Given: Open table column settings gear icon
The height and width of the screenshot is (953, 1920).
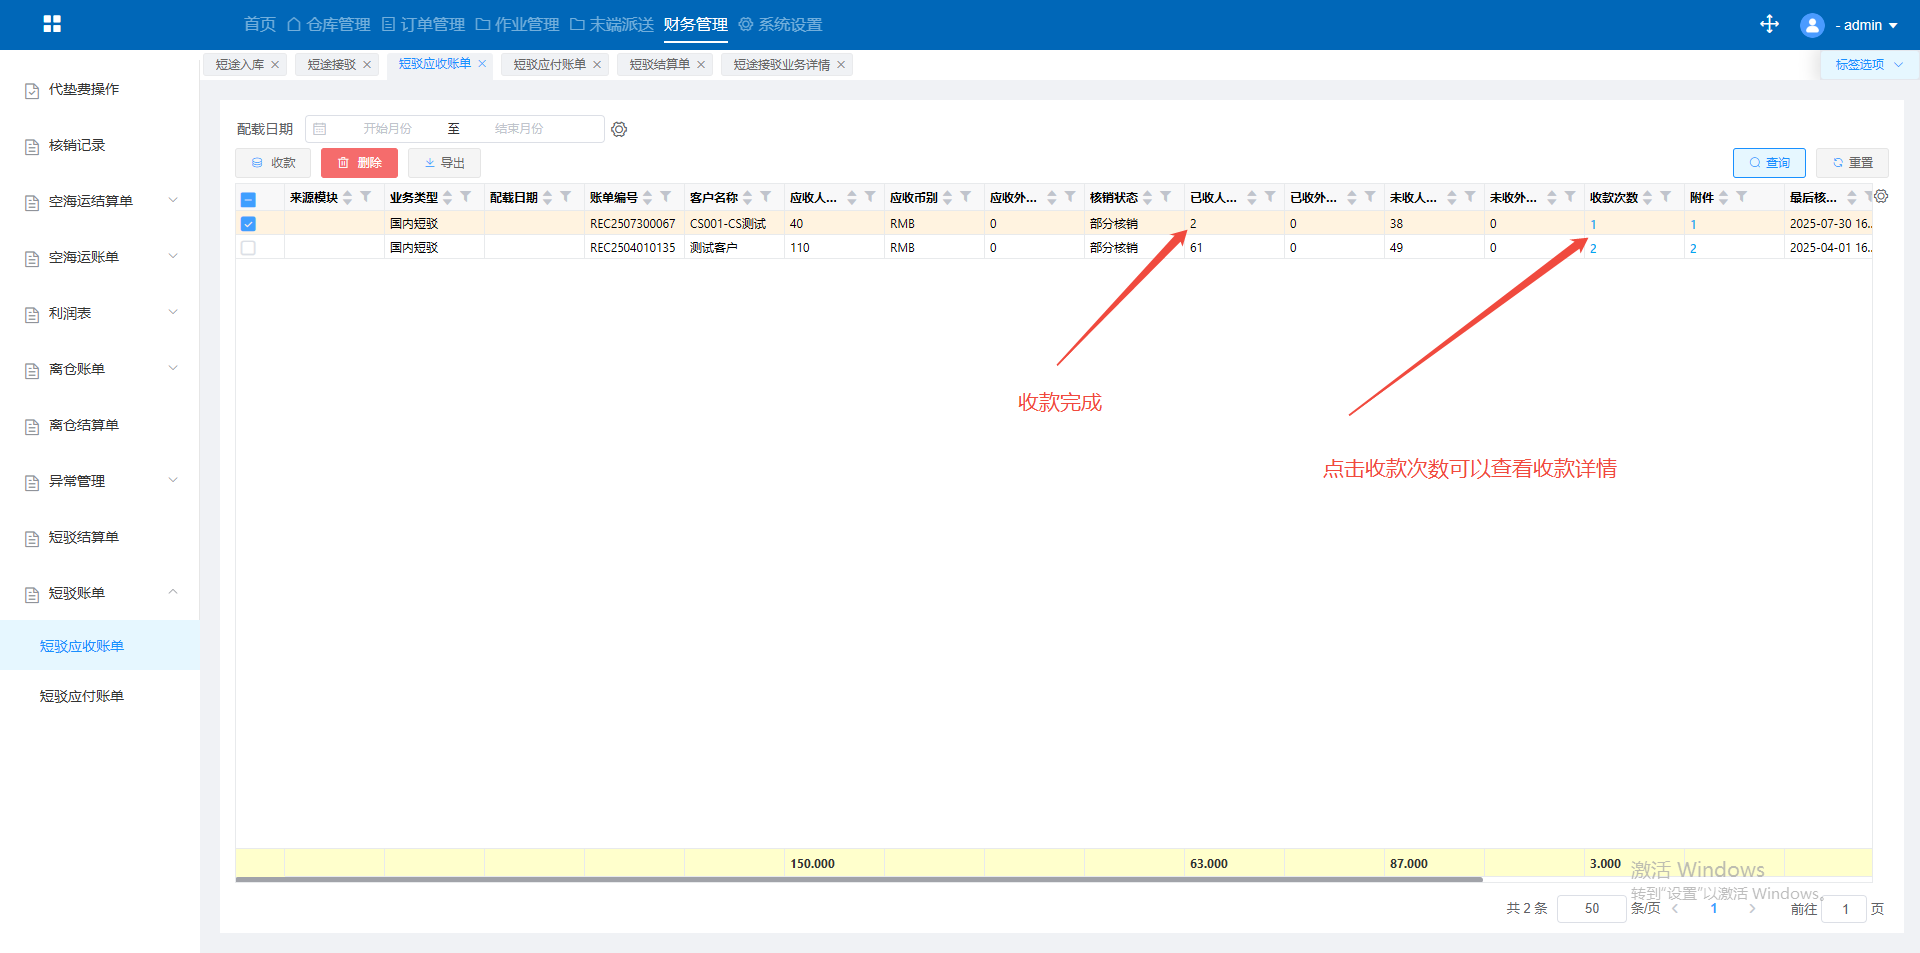Looking at the screenshot, I should coord(1881,197).
